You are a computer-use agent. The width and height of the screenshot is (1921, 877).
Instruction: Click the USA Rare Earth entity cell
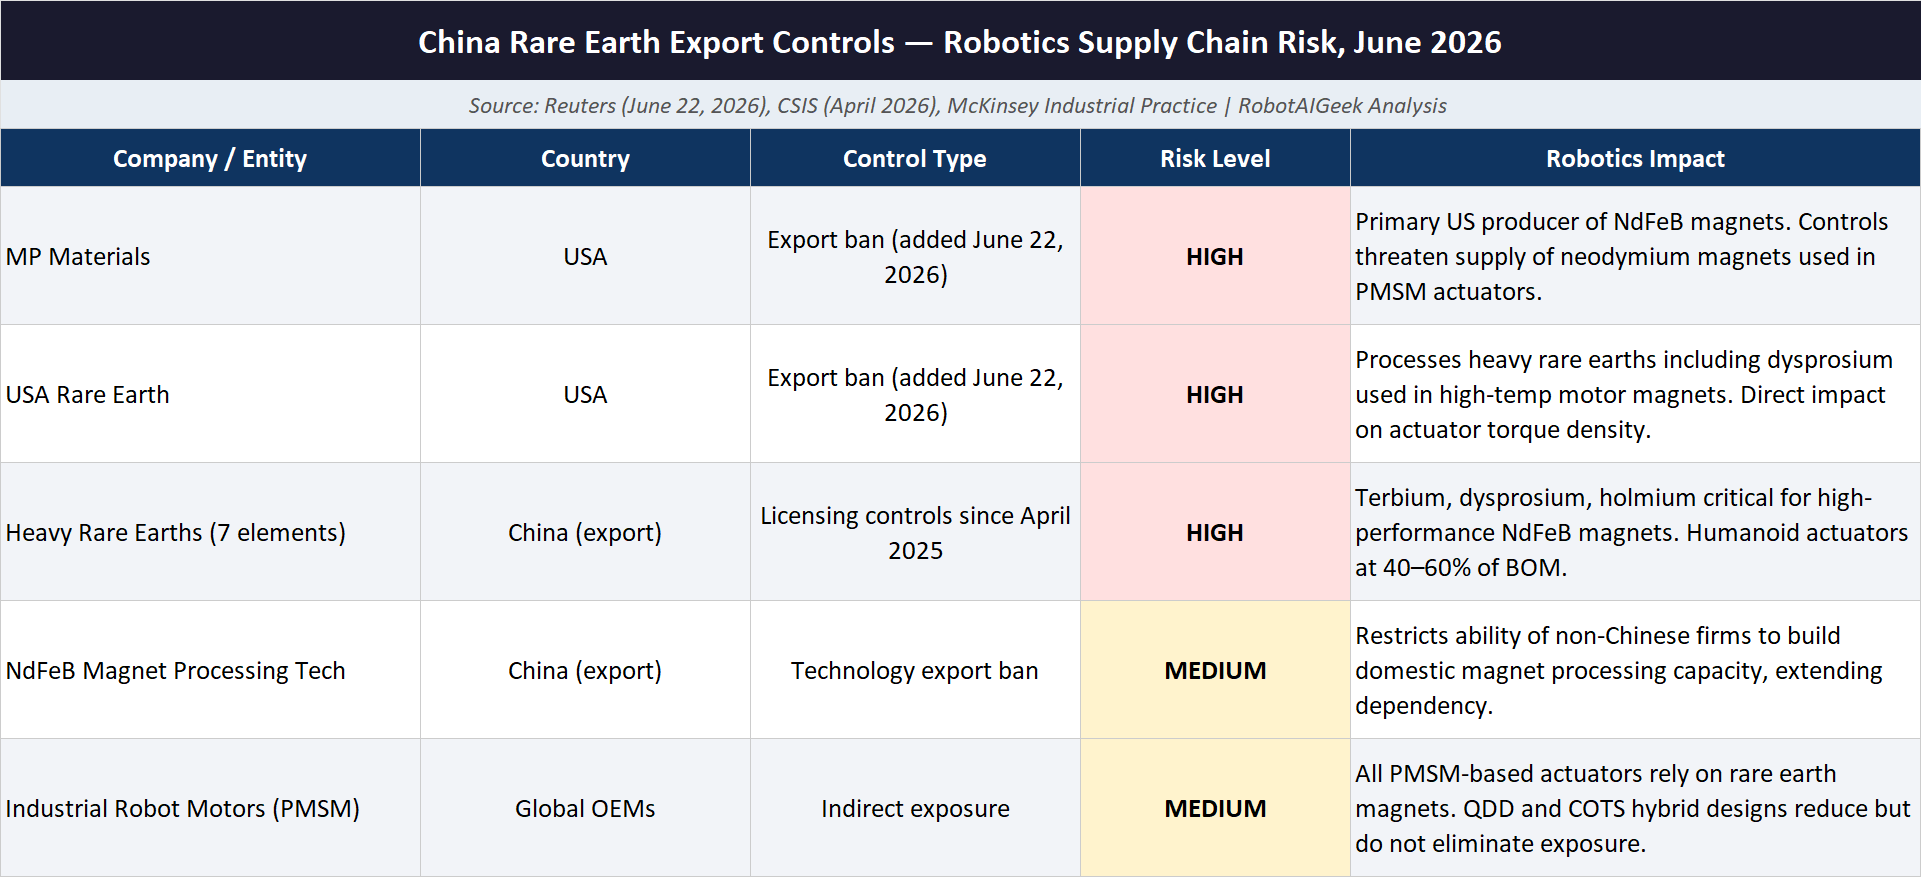(x=210, y=394)
